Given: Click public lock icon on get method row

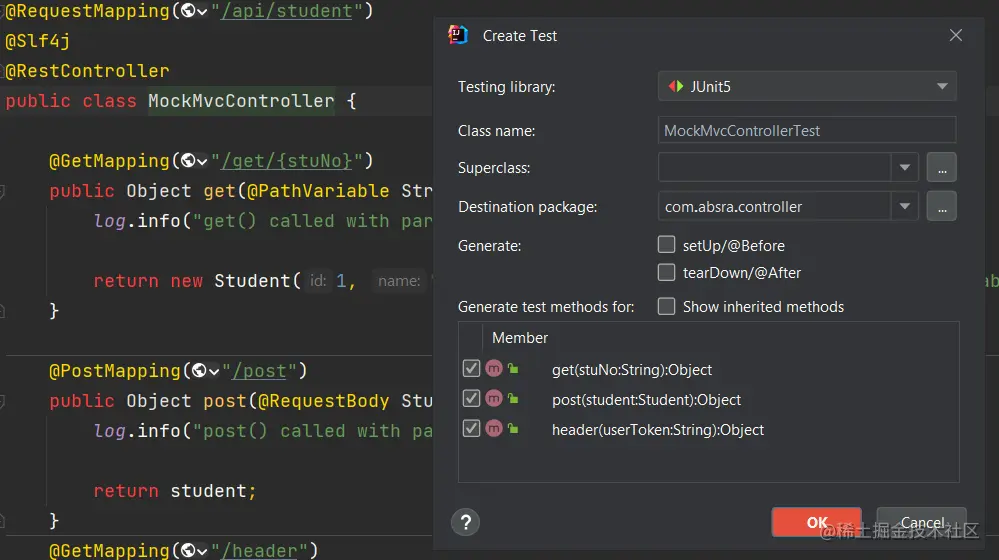Looking at the screenshot, I should [513, 368].
